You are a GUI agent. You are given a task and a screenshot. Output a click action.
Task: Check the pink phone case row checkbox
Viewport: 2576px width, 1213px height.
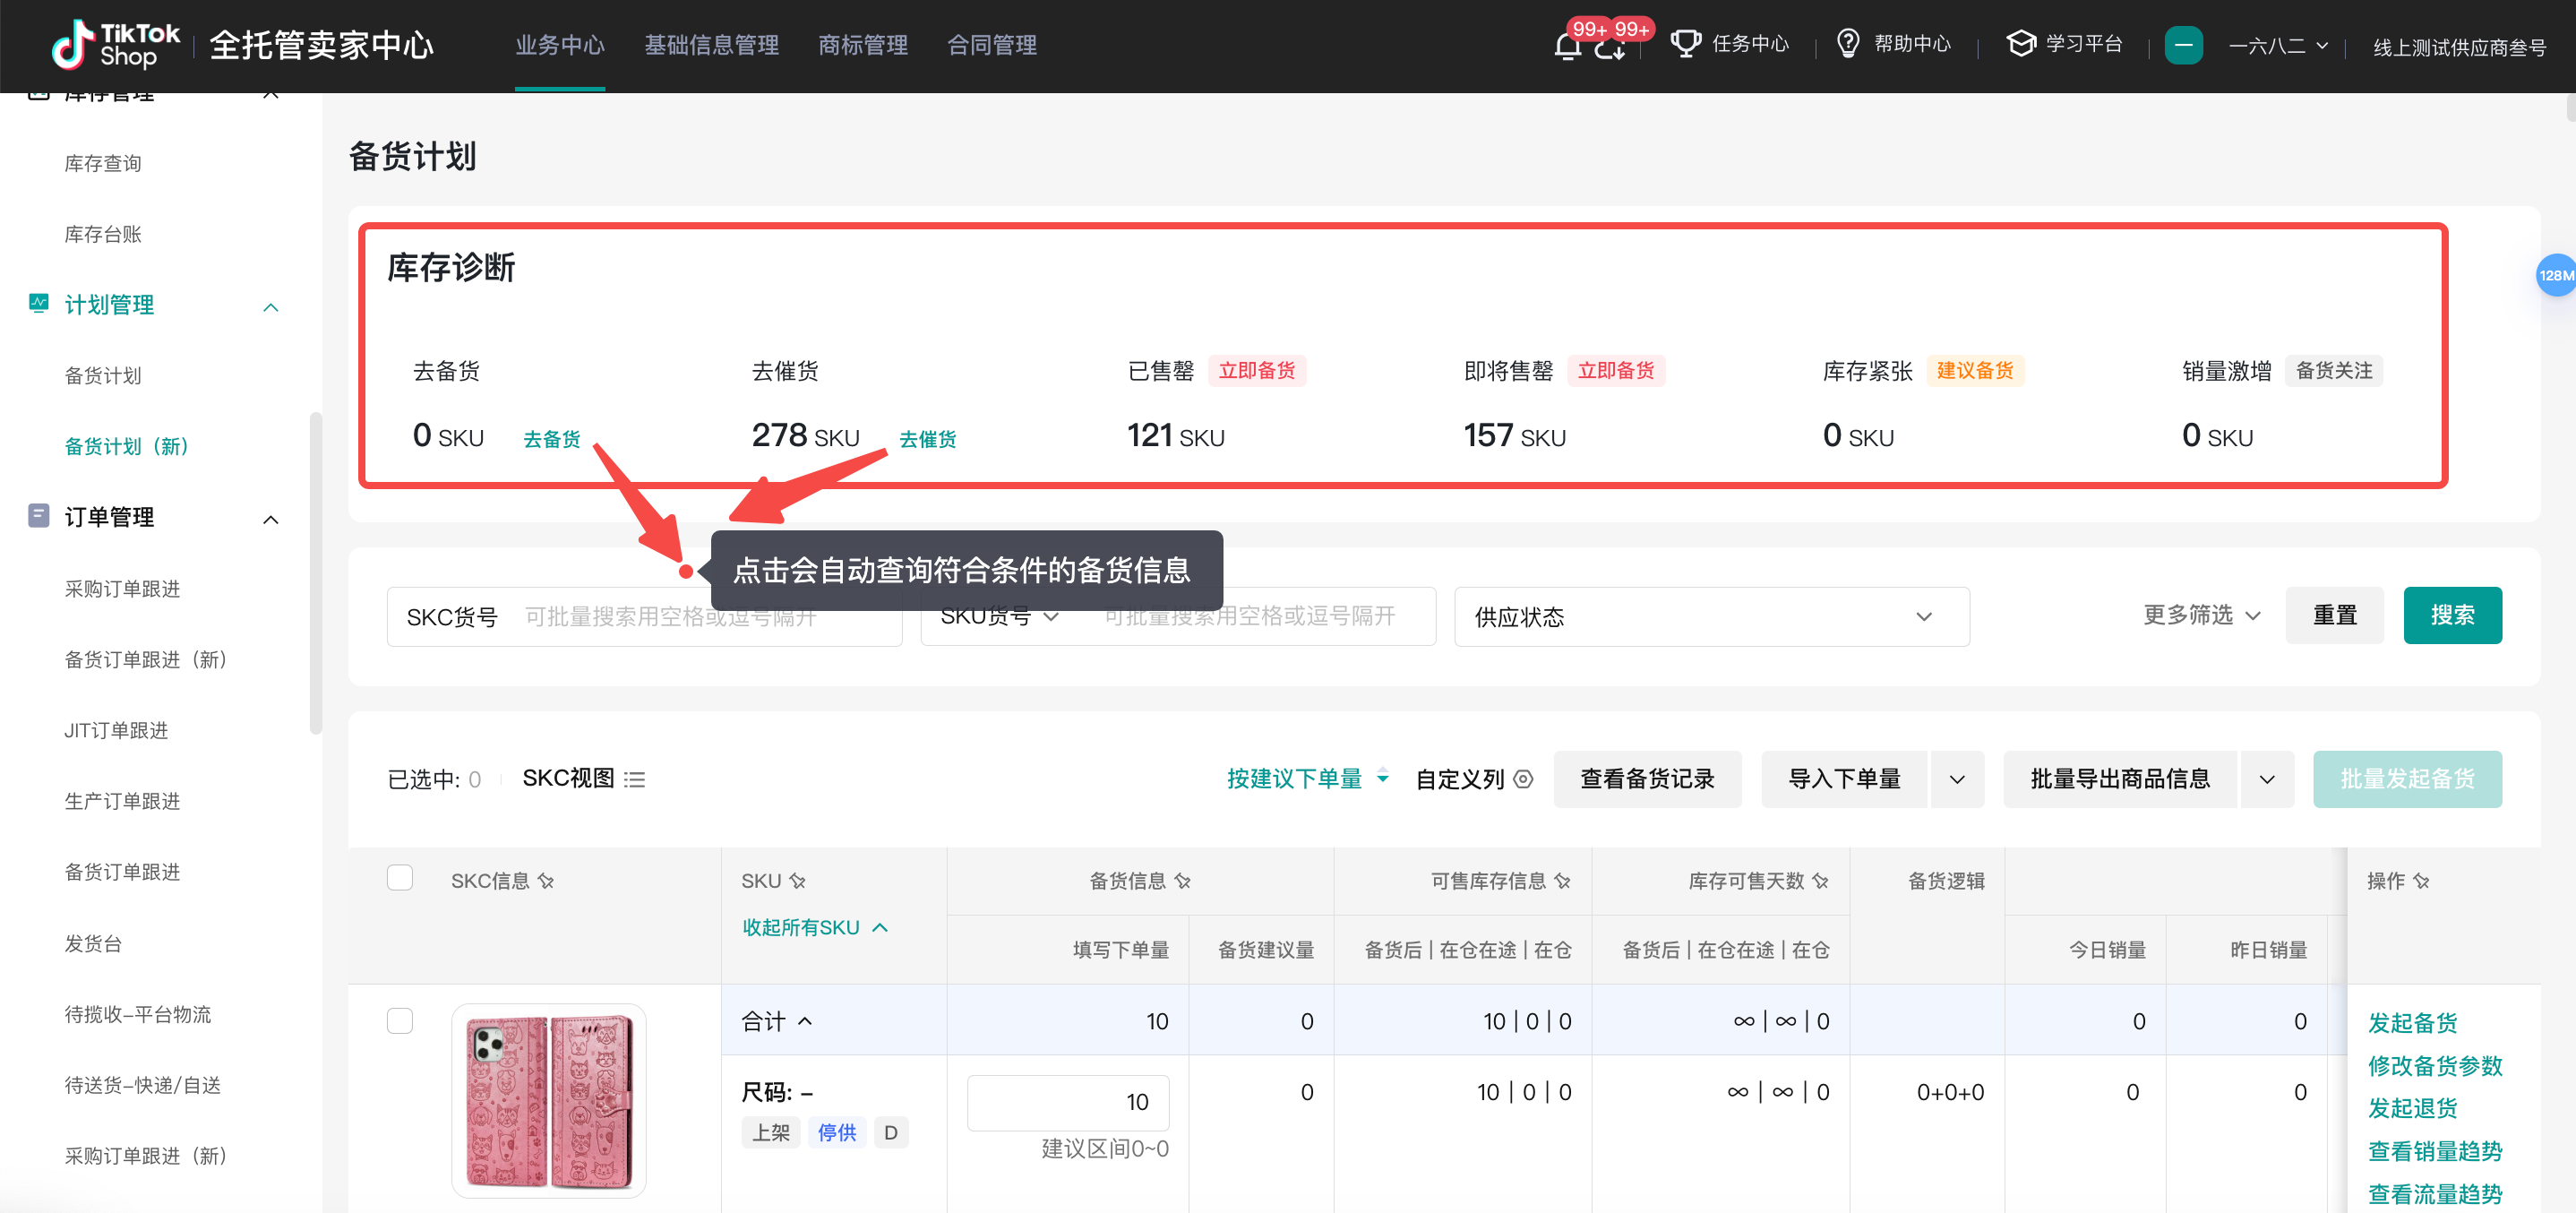tap(400, 1020)
